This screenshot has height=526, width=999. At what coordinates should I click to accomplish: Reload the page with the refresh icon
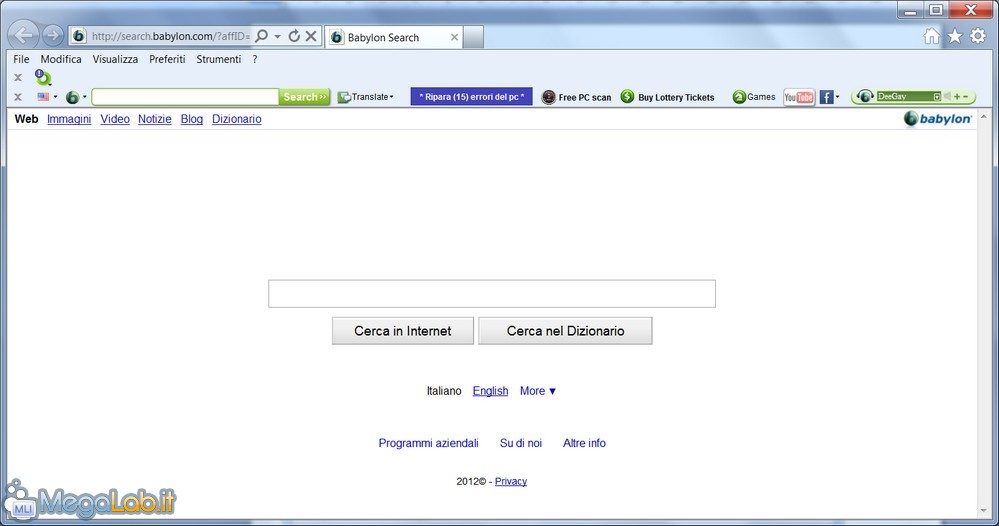(x=294, y=36)
